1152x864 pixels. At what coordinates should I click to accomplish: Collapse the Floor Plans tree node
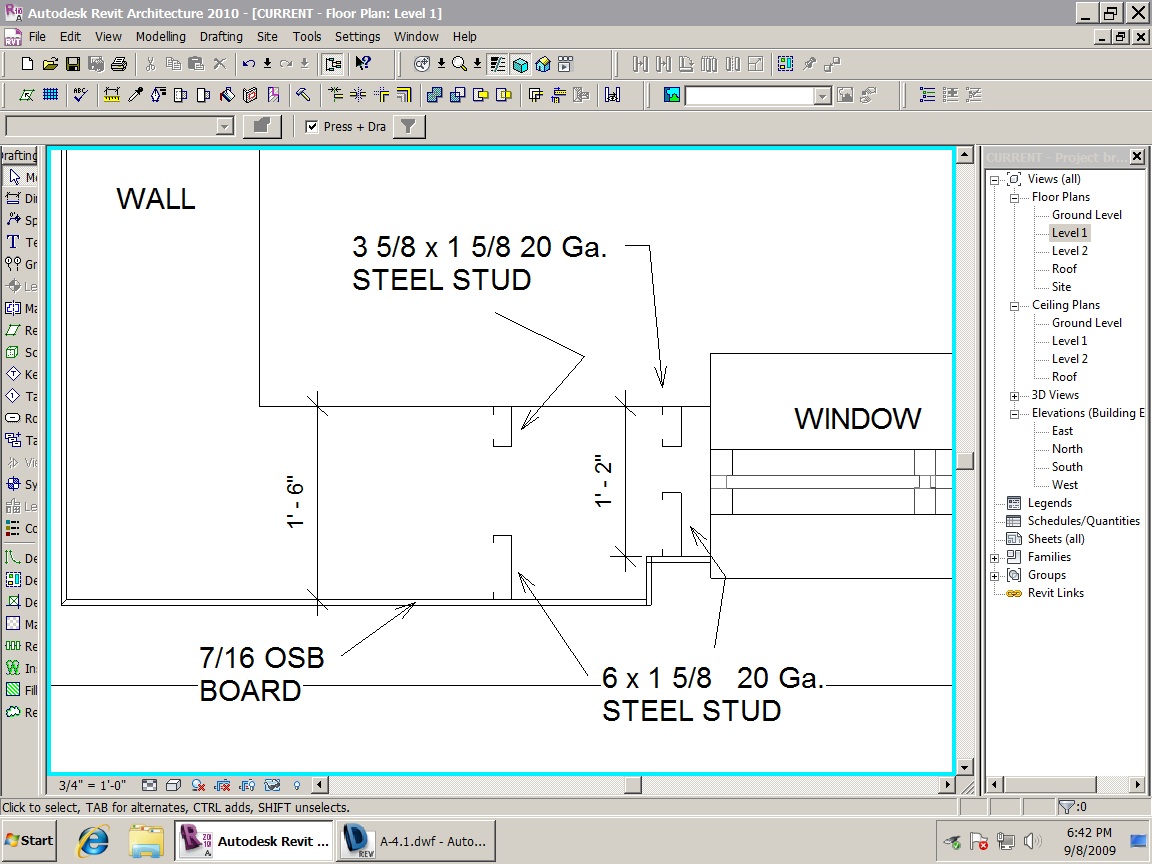coord(1013,197)
